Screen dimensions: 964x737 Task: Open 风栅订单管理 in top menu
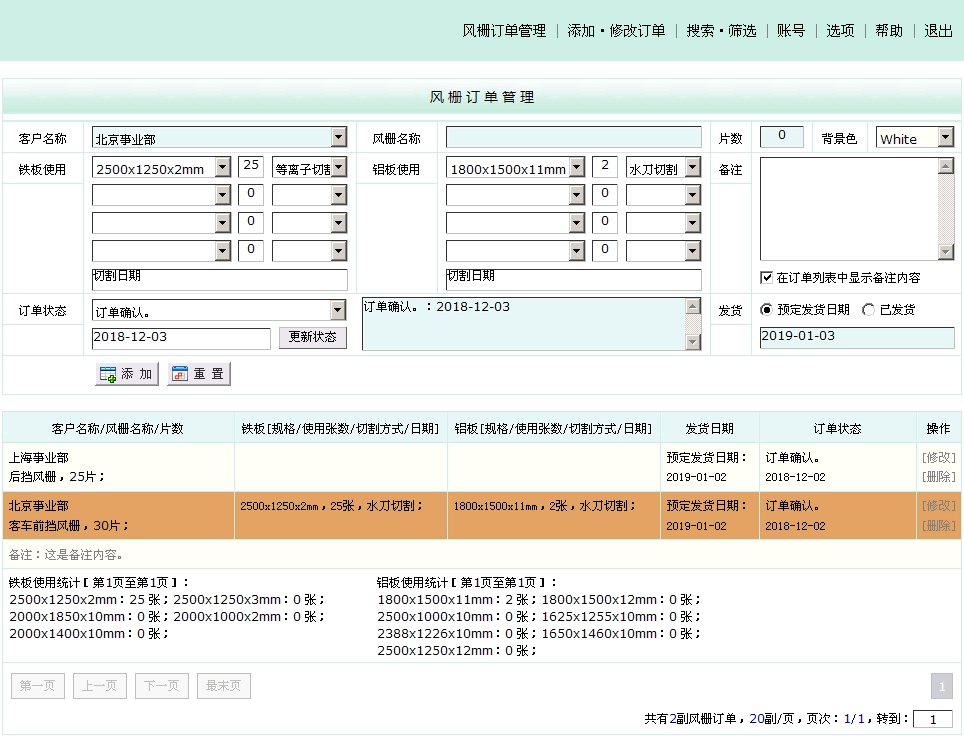coord(504,31)
